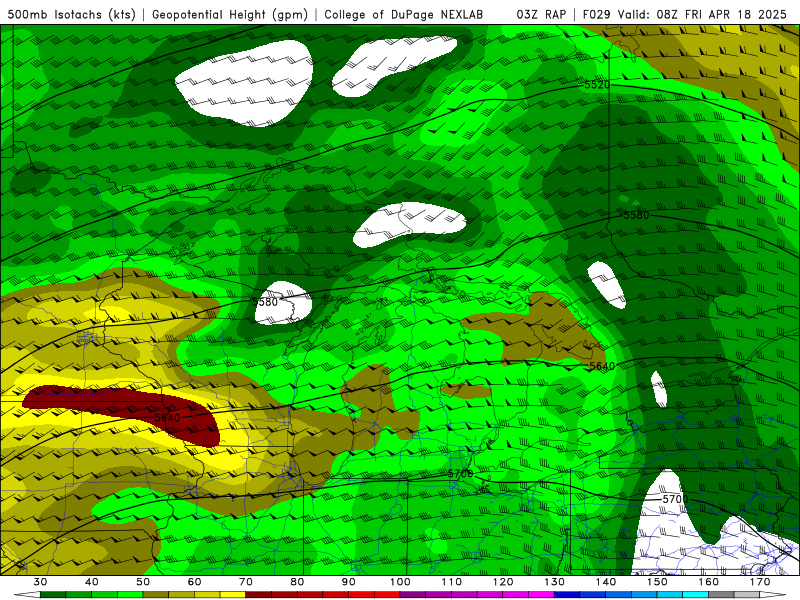
Task: Click the 5700 label touching the large white area
Action: [675, 499]
